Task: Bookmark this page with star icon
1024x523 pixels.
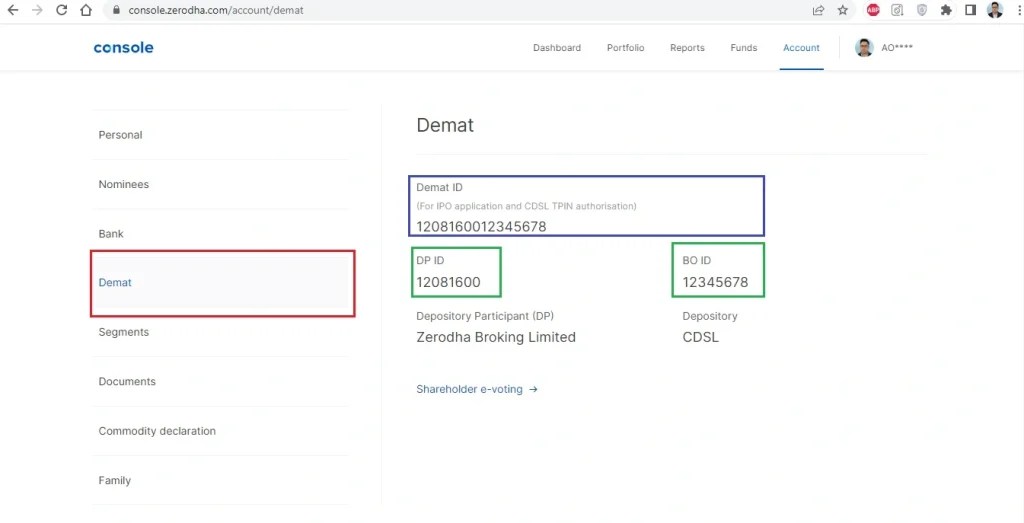Action: 842,10
